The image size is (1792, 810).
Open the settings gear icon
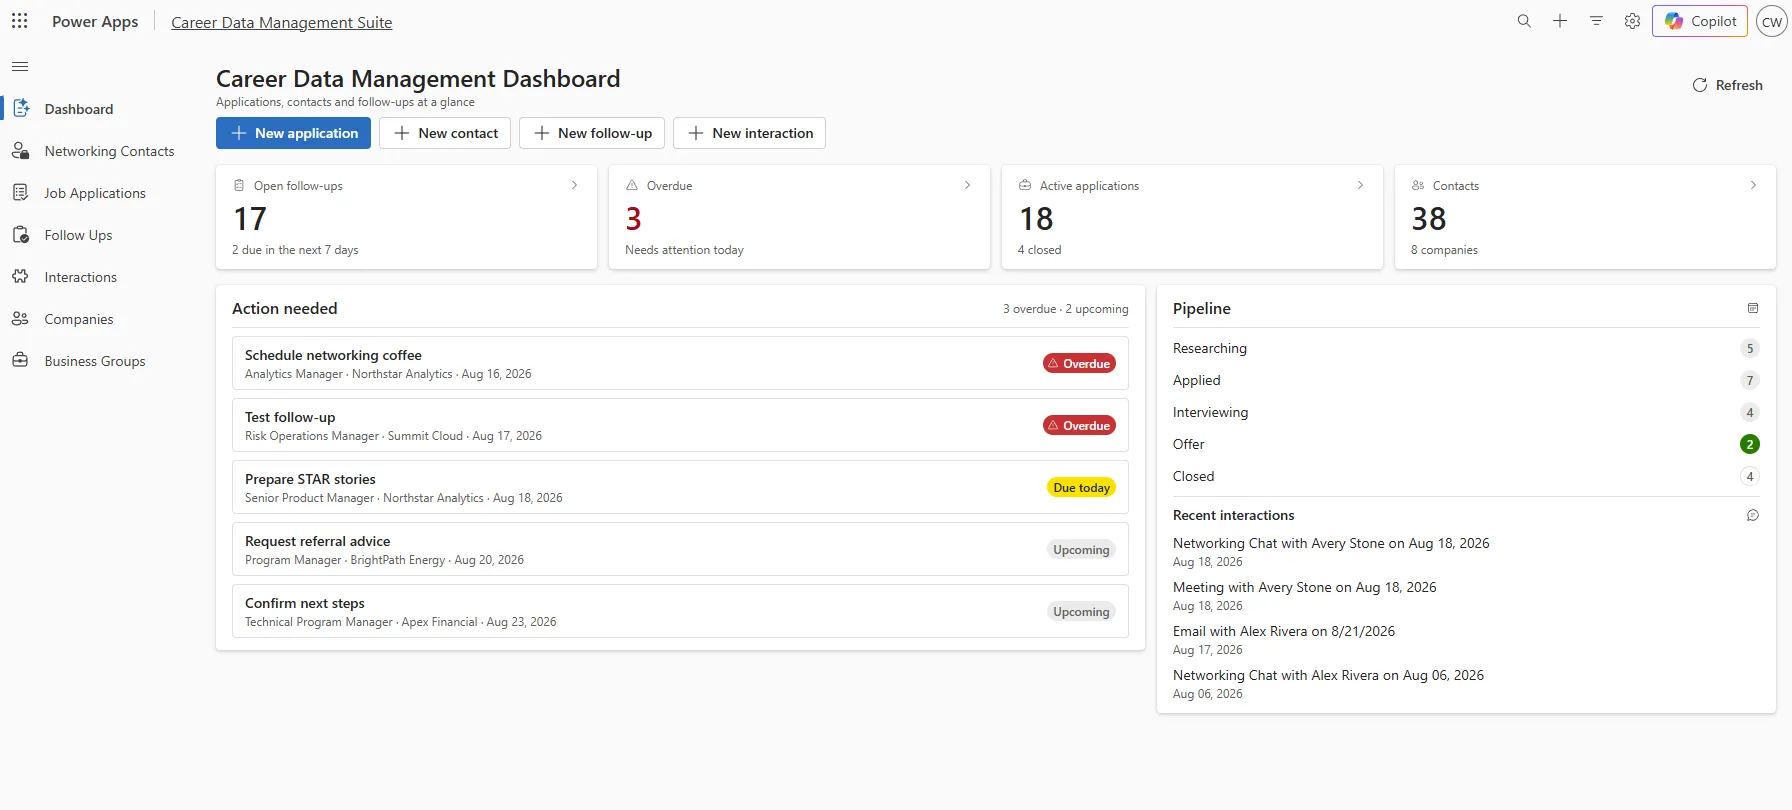(x=1632, y=21)
